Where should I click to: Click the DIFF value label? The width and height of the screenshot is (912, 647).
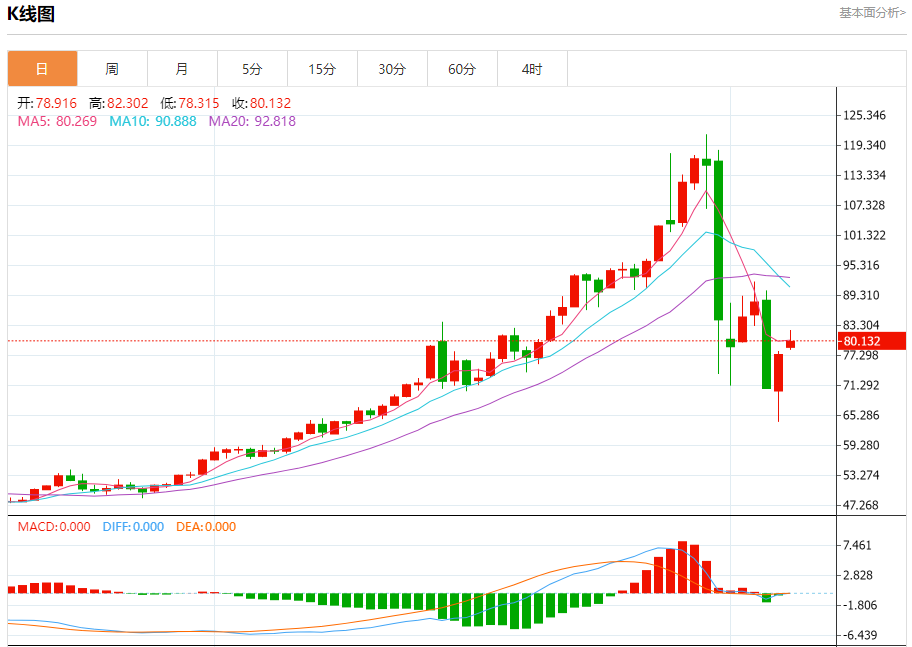point(133,527)
